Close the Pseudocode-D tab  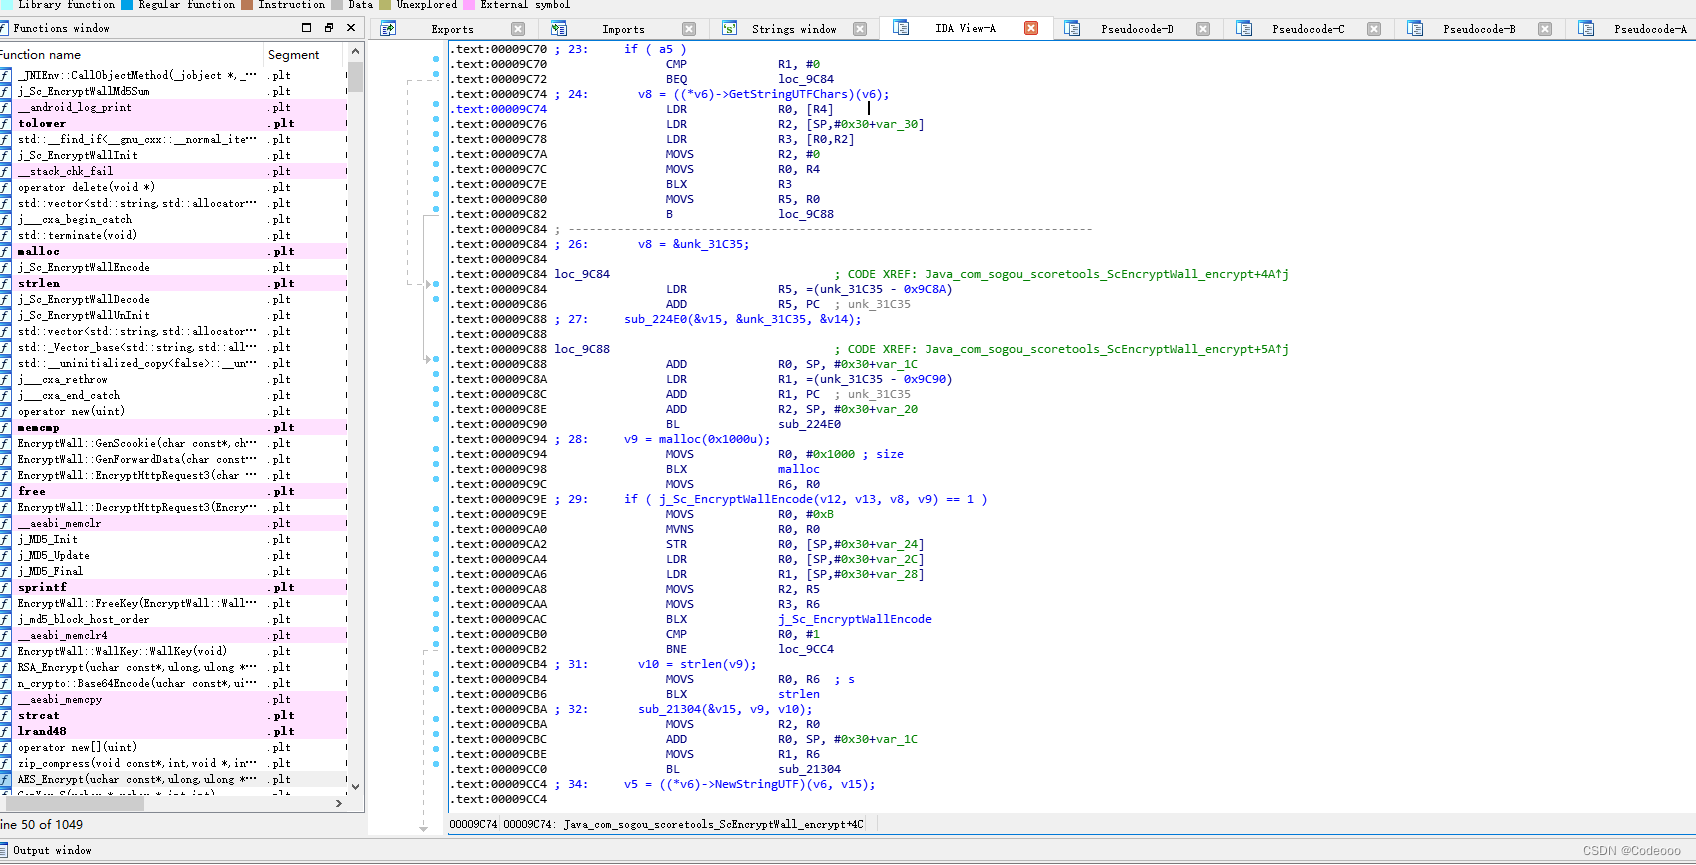(x=1203, y=29)
